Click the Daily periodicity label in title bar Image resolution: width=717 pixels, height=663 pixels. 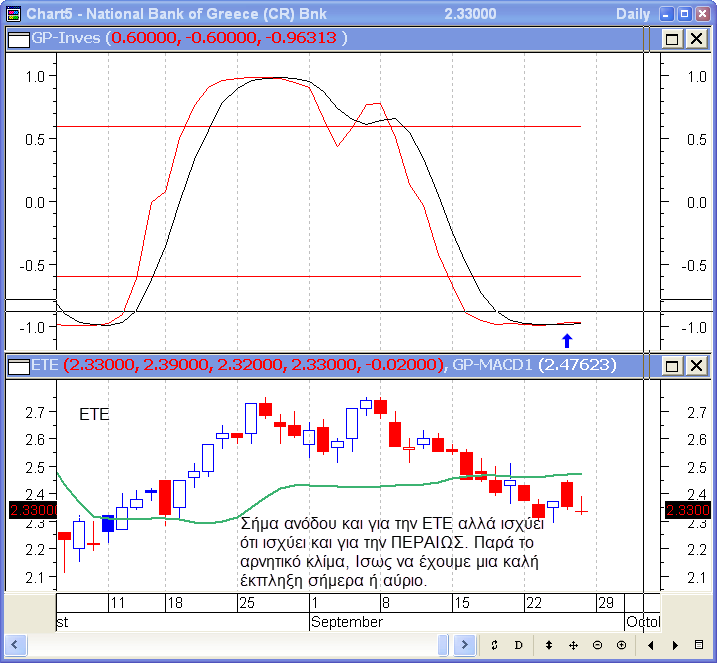pos(632,14)
